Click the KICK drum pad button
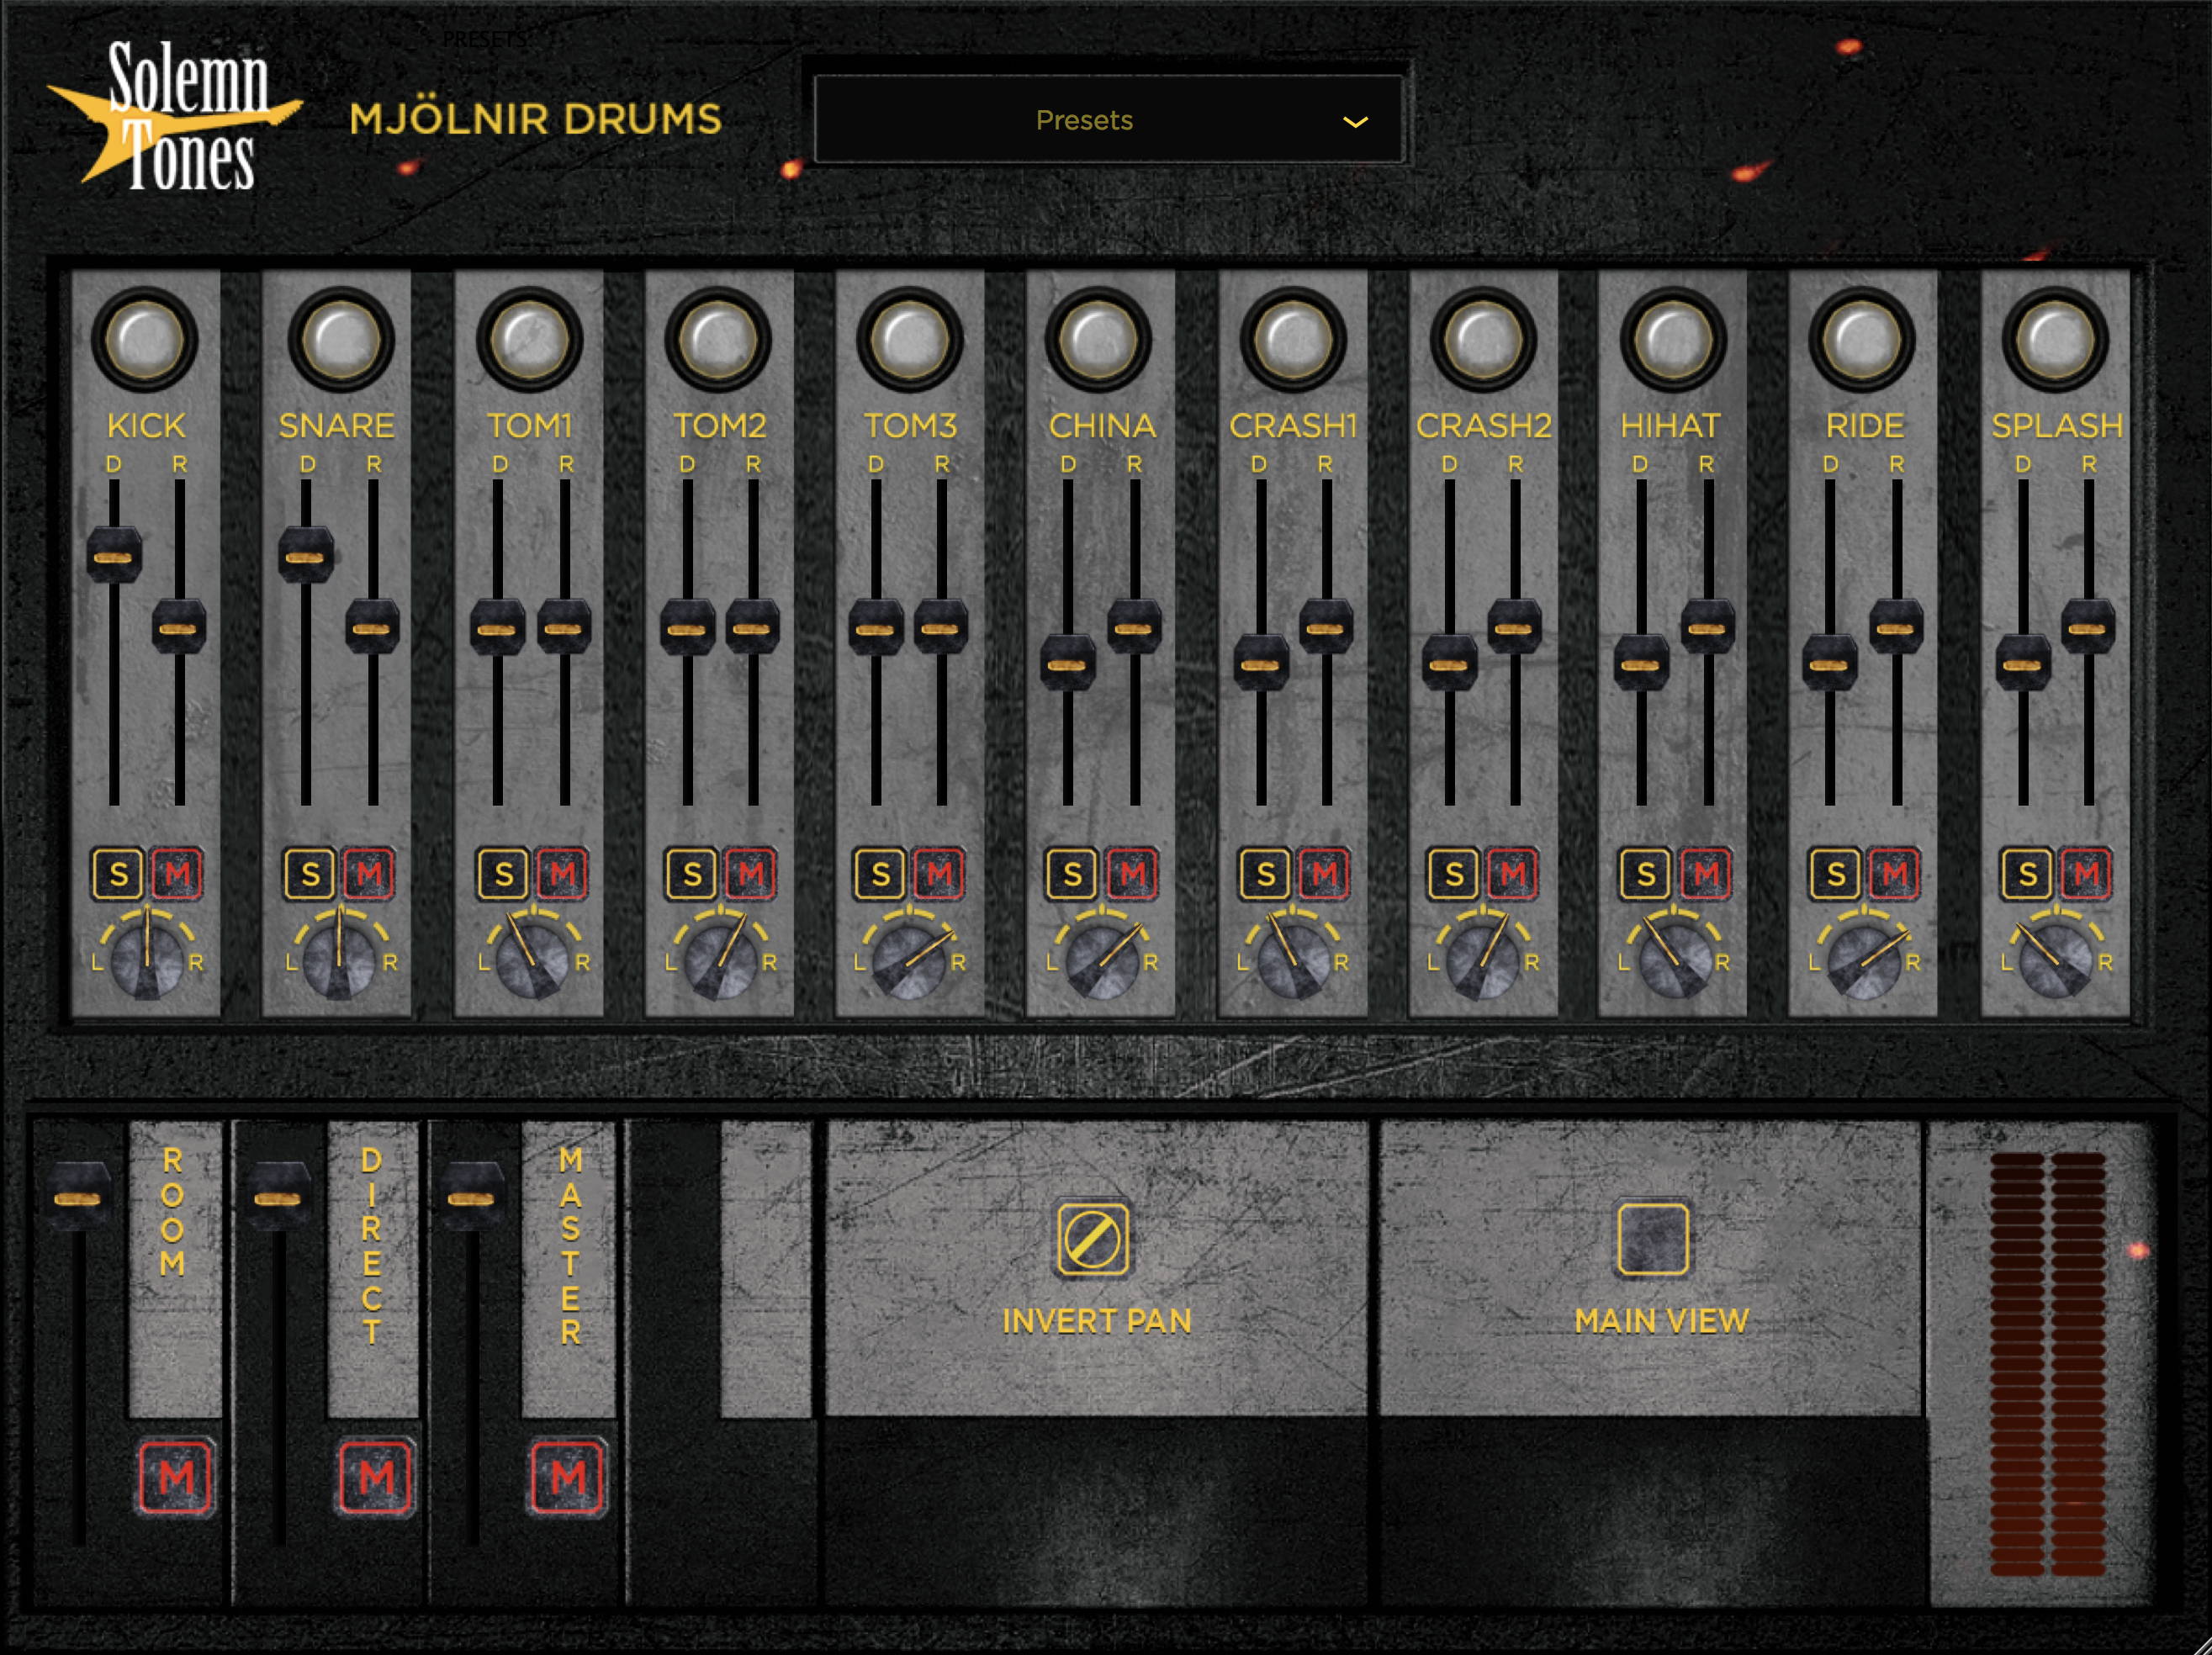Image resolution: width=2212 pixels, height=1655 pixels. coord(145,340)
